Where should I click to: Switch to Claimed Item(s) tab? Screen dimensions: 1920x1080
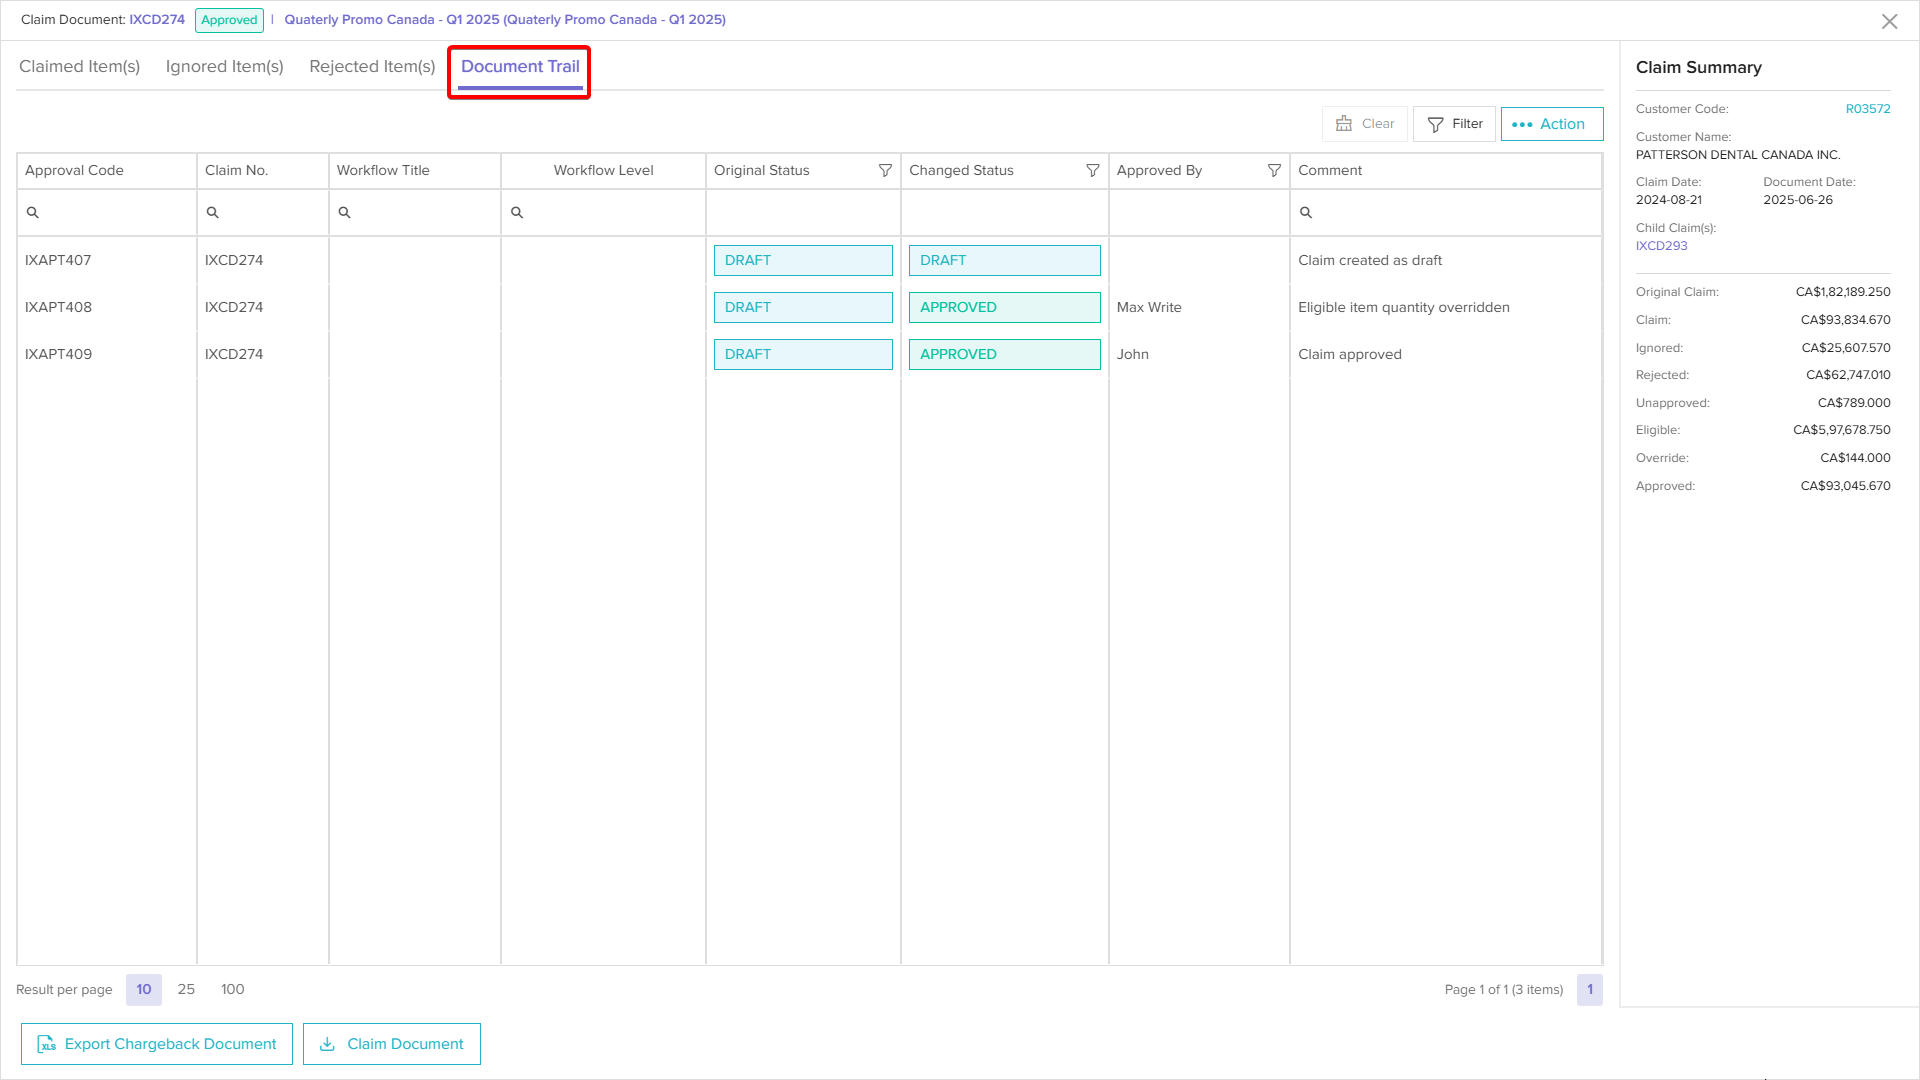(80, 67)
